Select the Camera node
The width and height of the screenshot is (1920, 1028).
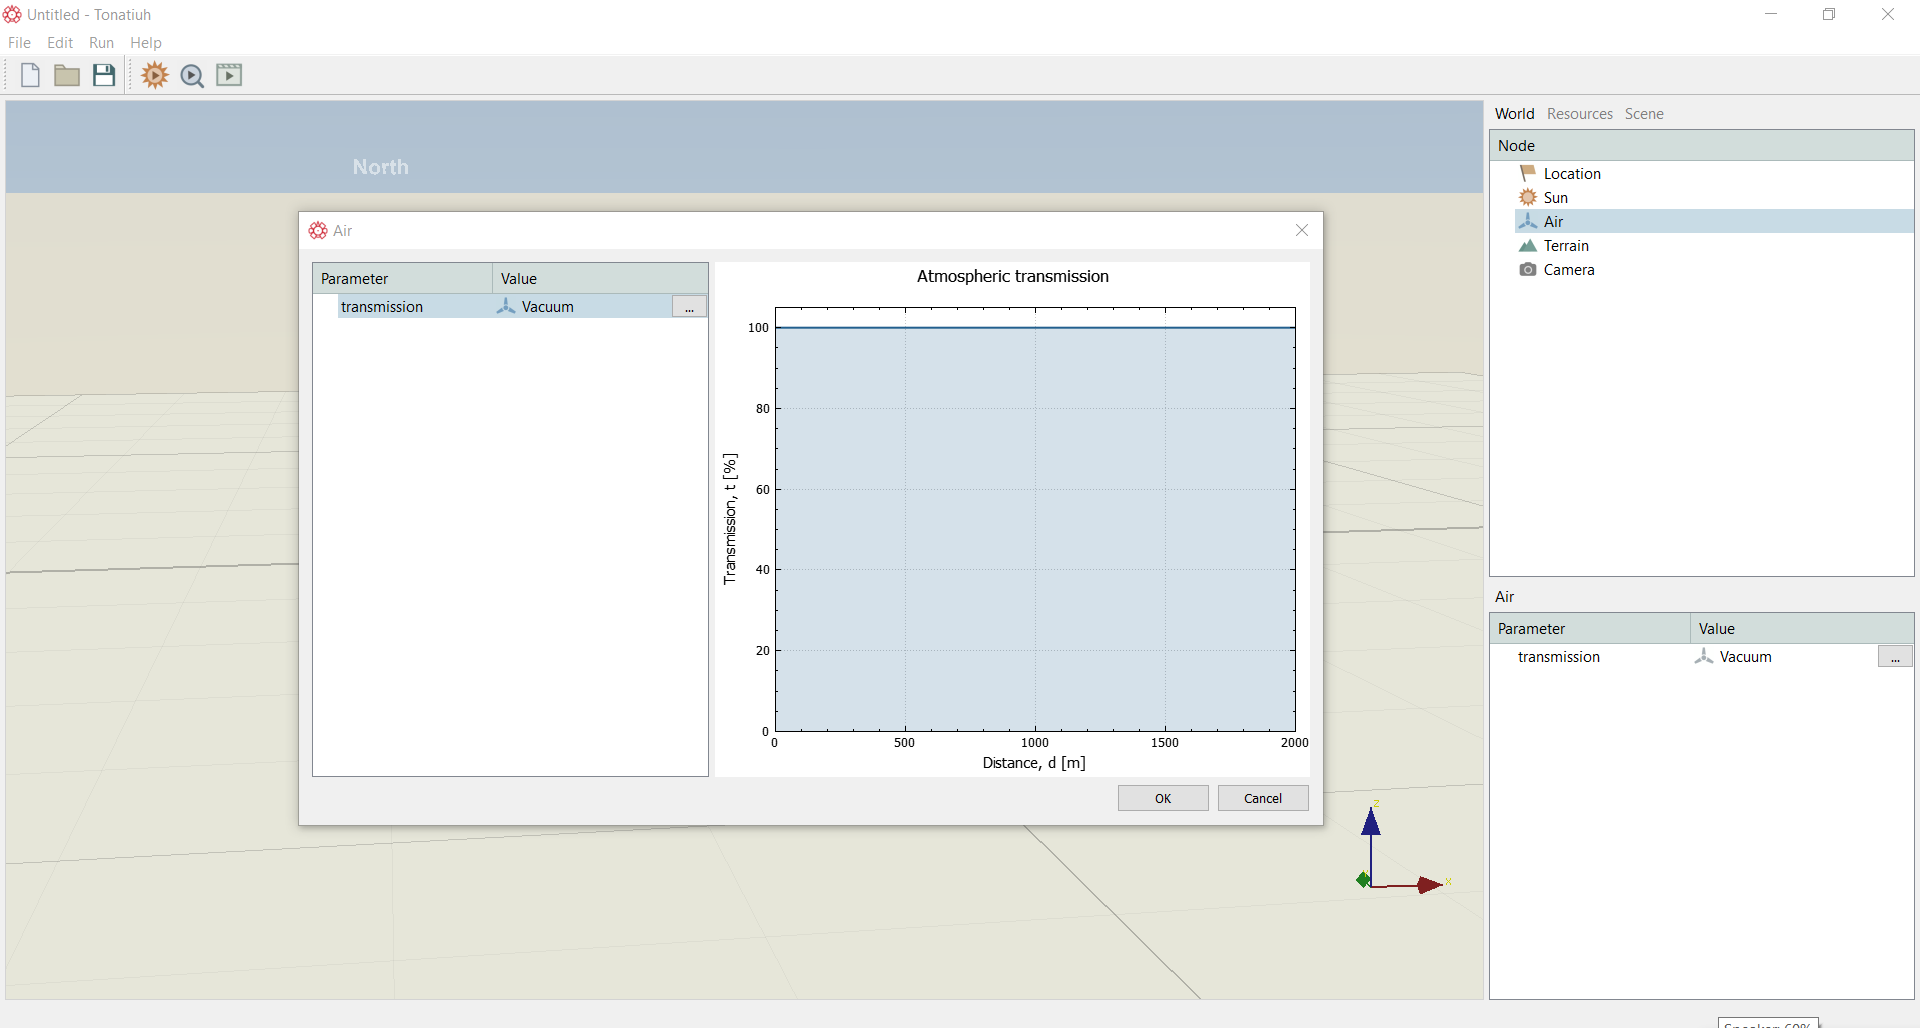tap(1569, 270)
